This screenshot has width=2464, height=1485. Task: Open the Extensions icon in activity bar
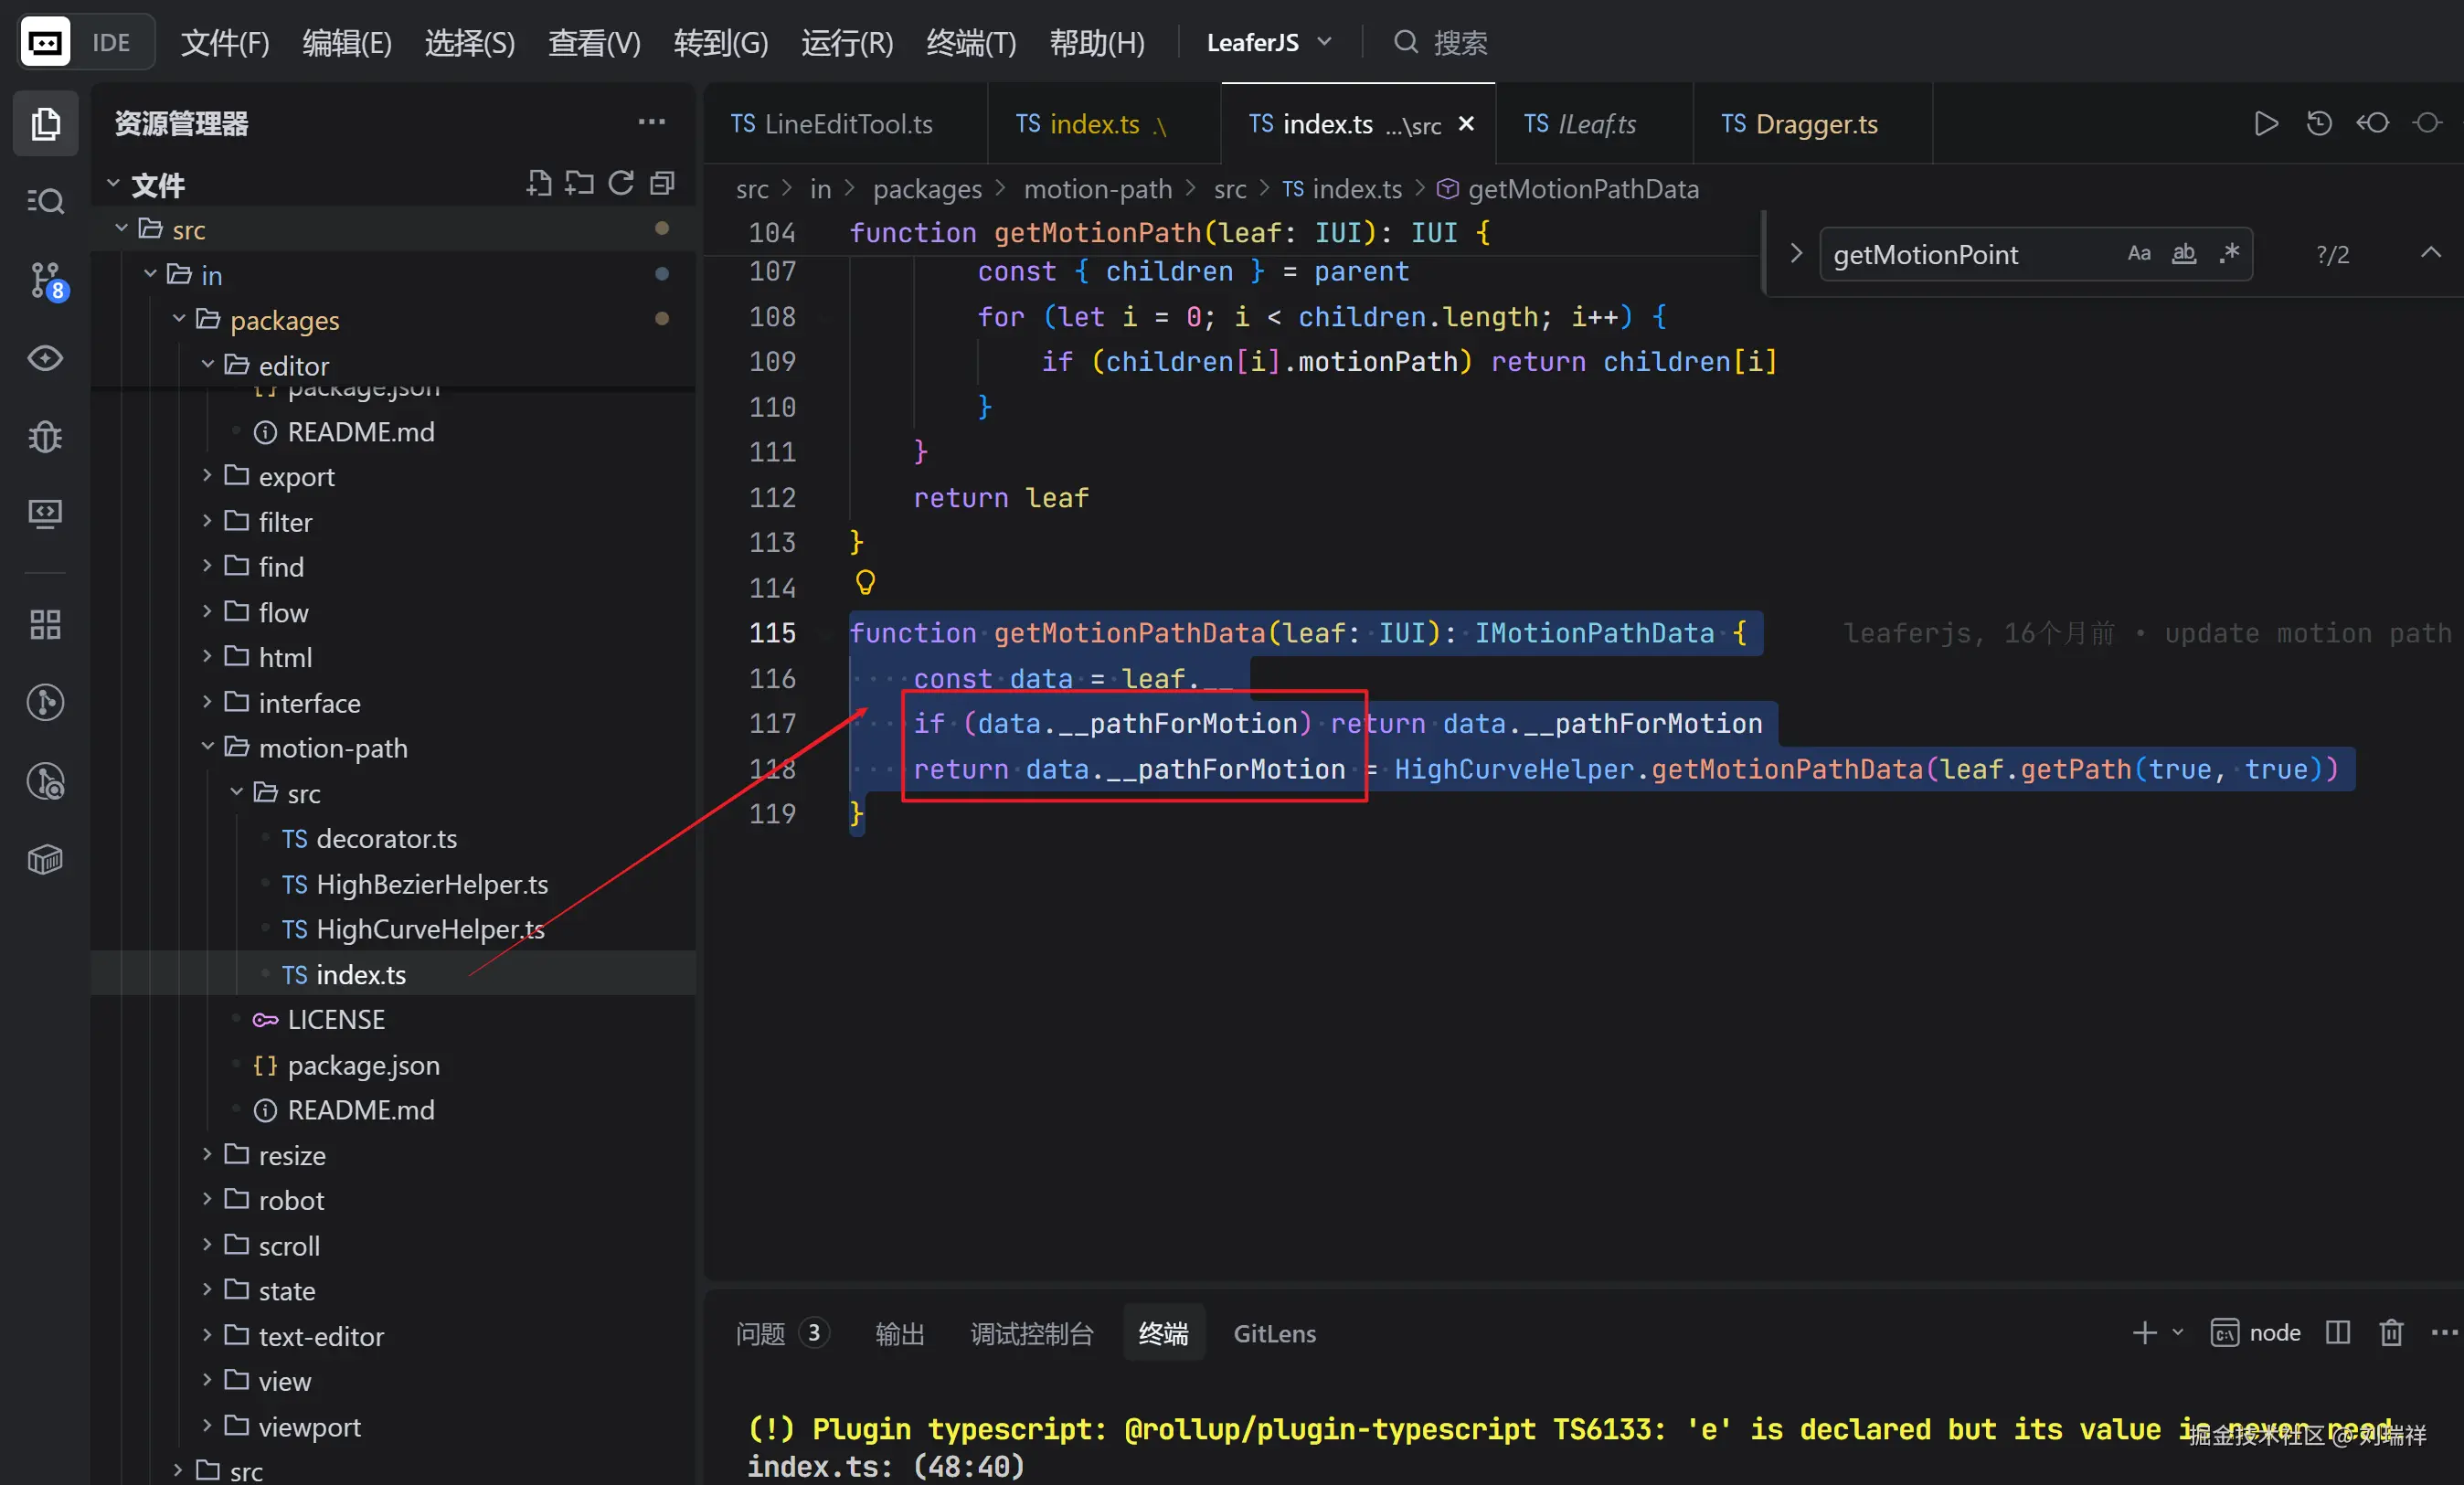pos(45,624)
